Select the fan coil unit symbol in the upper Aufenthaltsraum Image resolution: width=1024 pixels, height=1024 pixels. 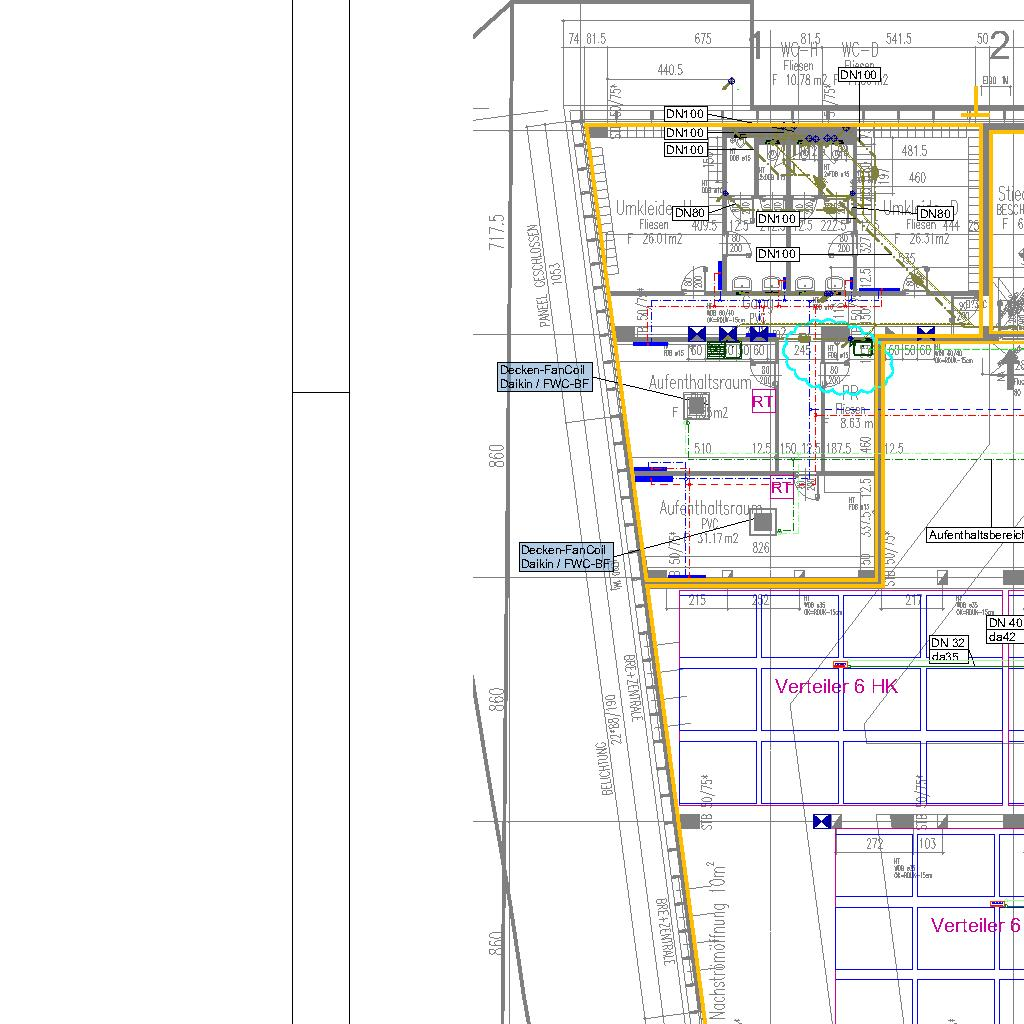point(697,406)
